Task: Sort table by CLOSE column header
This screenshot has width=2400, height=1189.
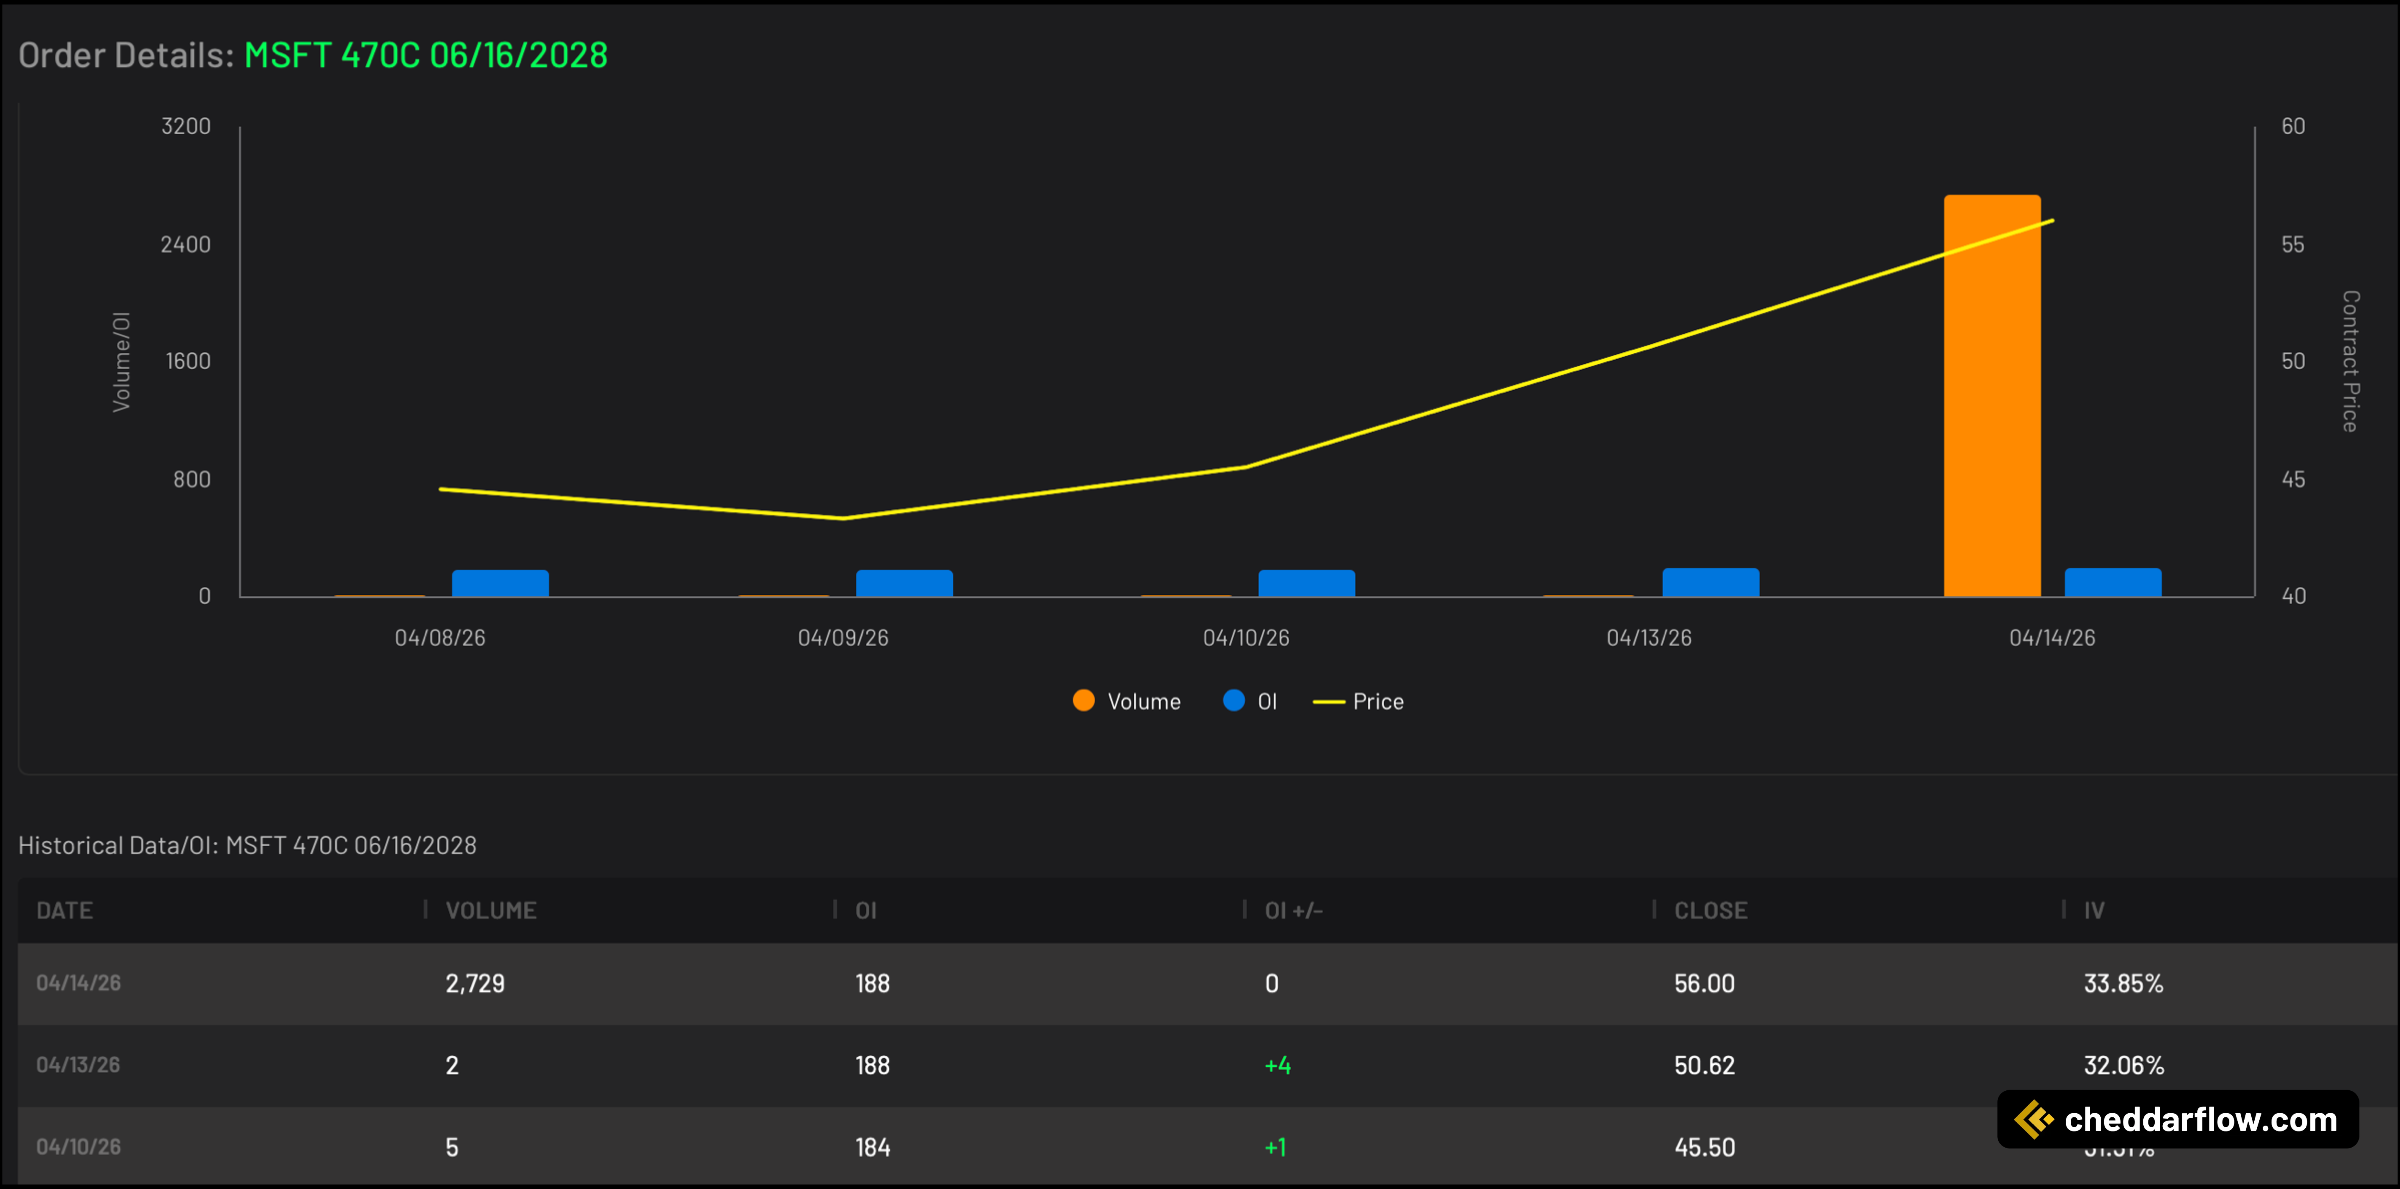Action: [1711, 910]
